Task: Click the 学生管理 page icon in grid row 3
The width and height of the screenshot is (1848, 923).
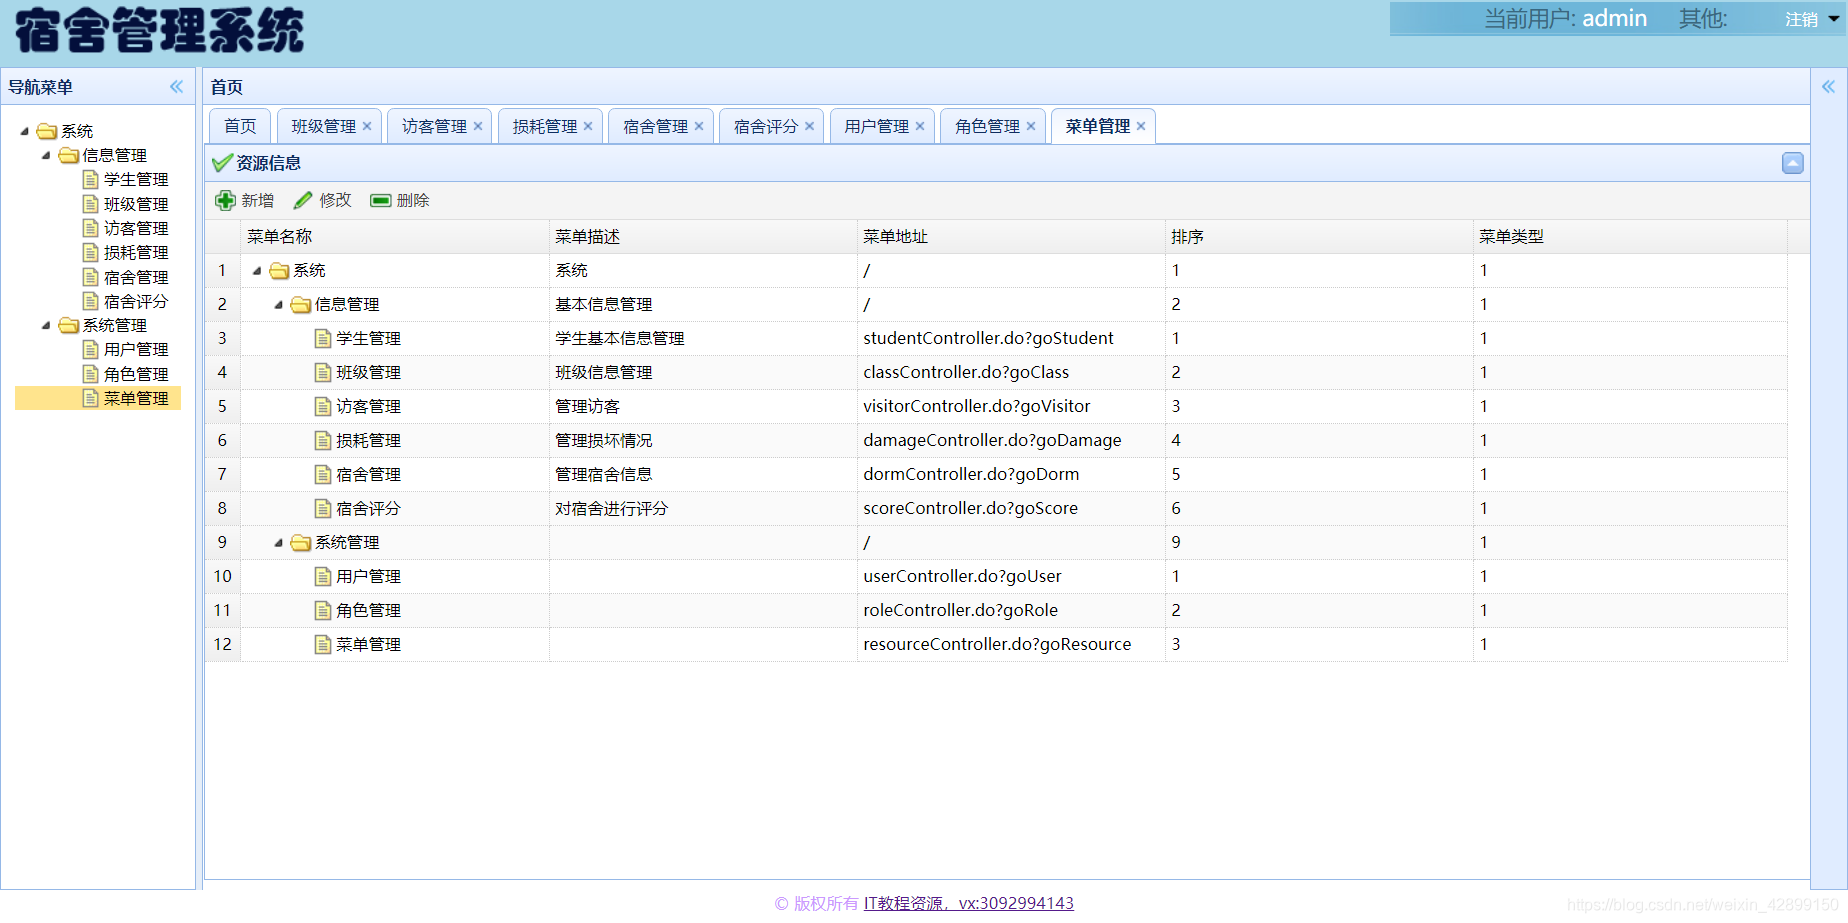Action: point(323,338)
